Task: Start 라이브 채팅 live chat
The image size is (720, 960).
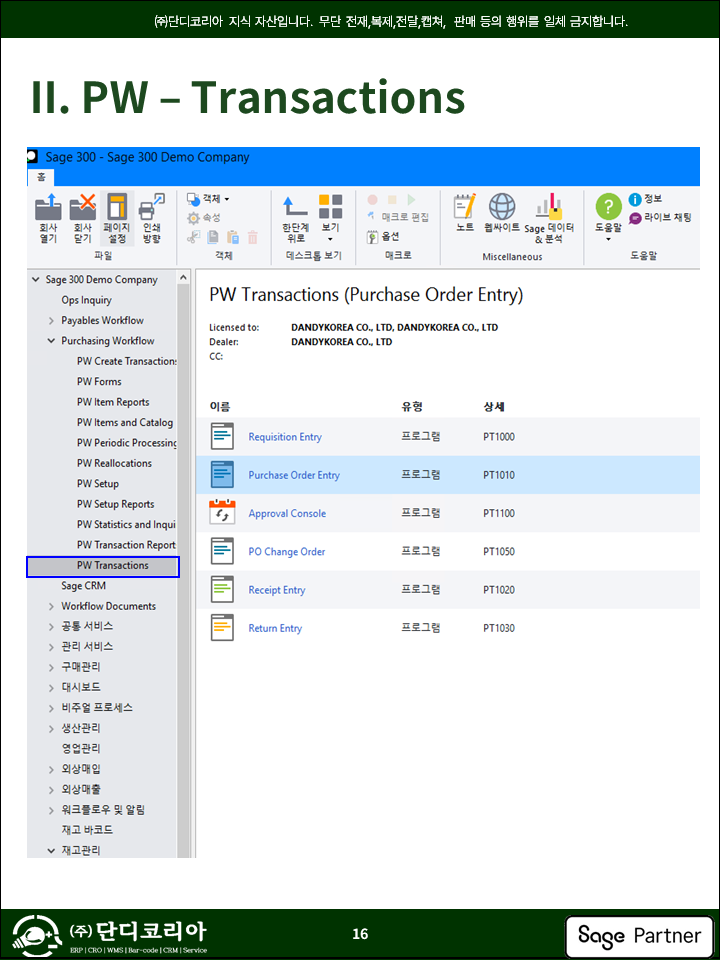Action: 660,217
